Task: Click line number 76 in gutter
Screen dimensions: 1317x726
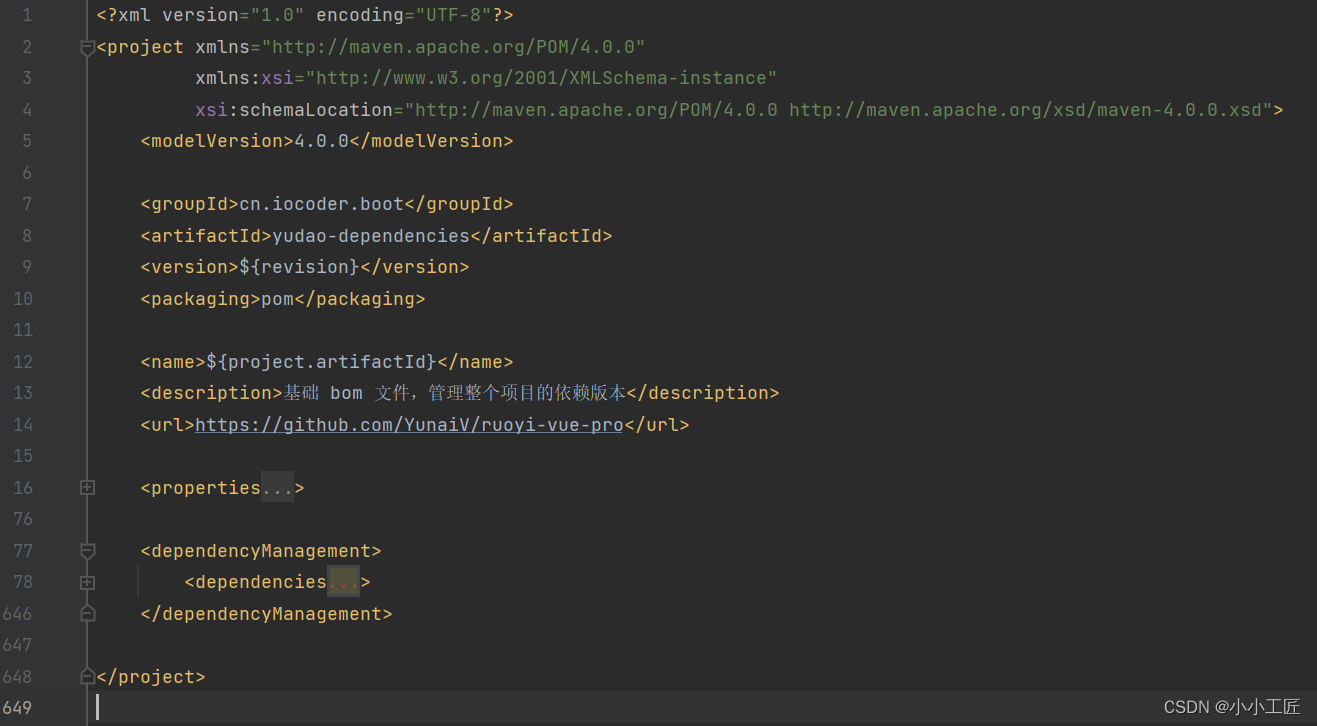Action: (x=22, y=519)
